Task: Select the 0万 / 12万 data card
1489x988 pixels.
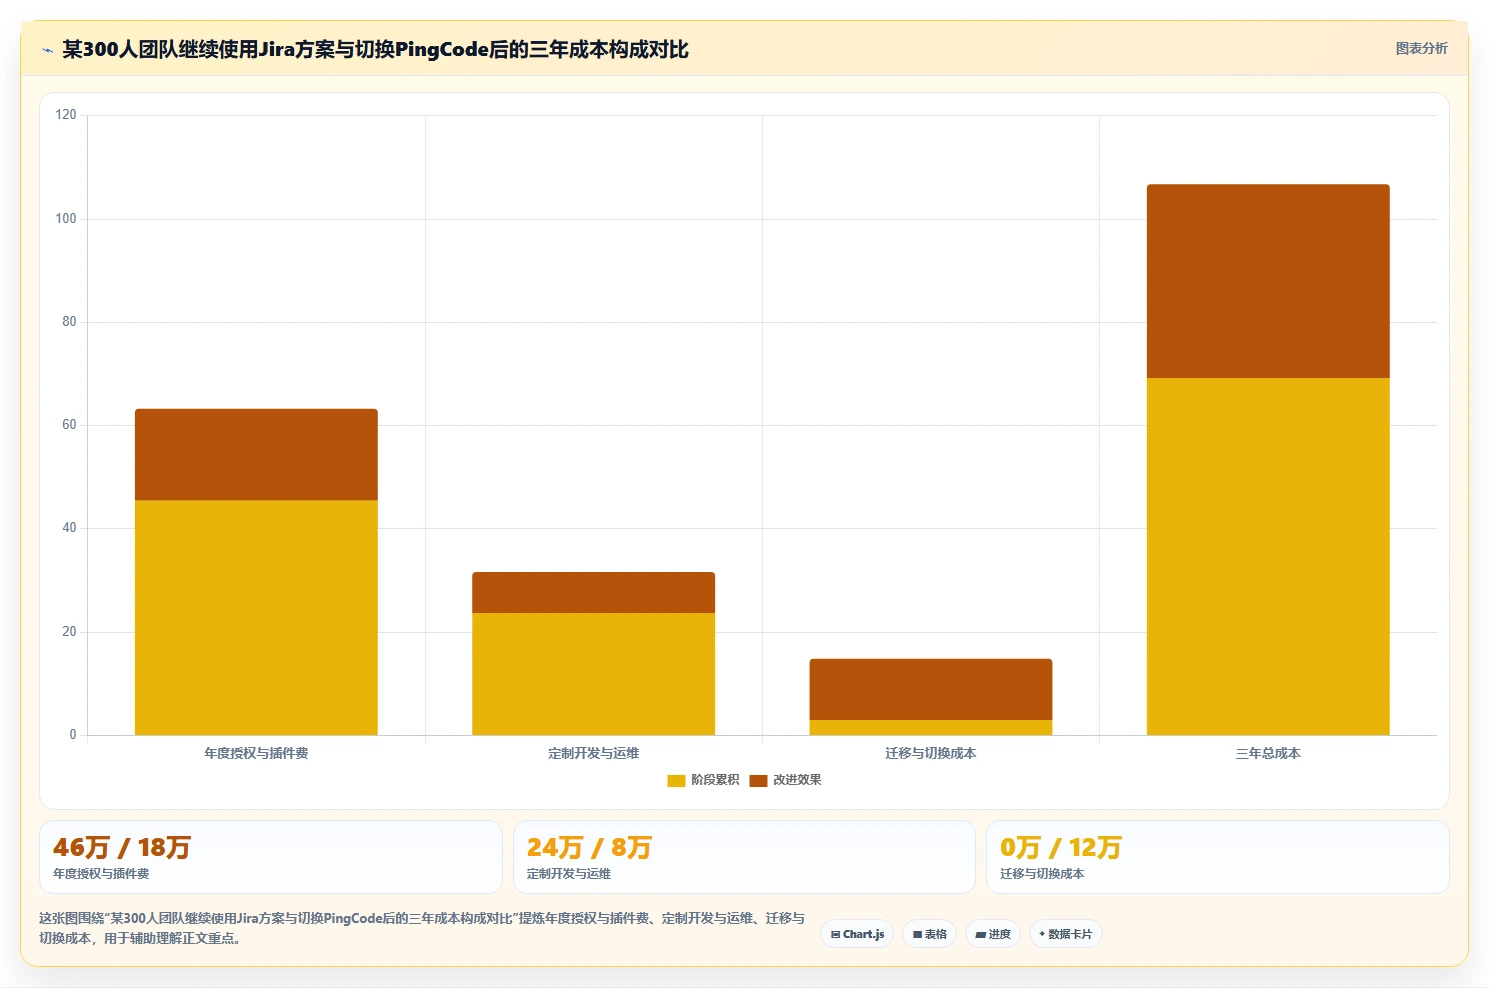Action: point(1217,857)
